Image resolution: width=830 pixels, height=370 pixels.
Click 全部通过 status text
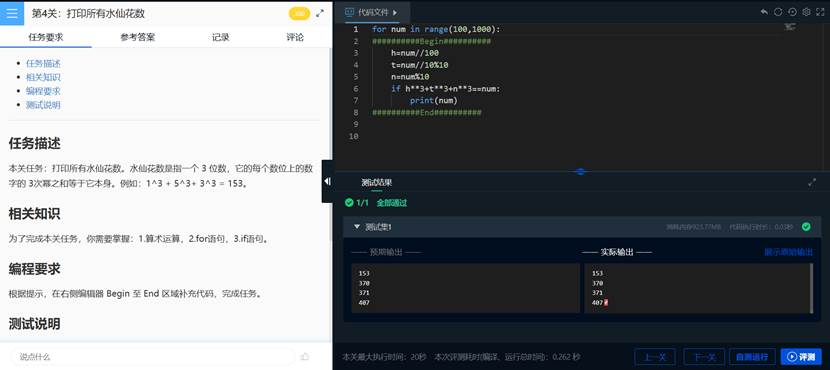pos(392,203)
